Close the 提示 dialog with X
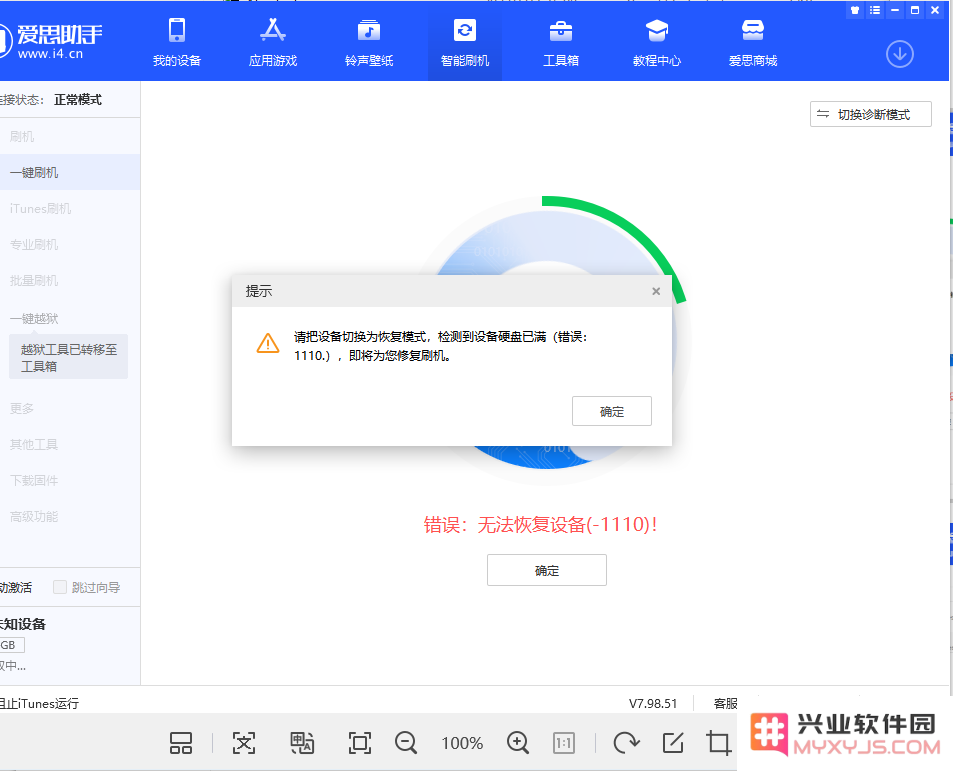953x771 pixels. click(656, 291)
